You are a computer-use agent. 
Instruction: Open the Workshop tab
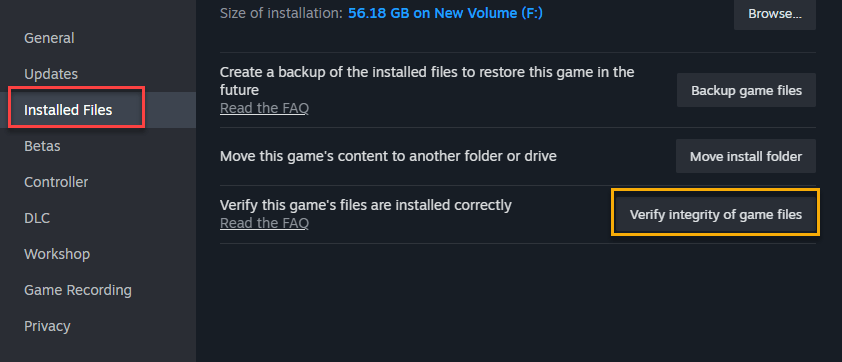coord(57,254)
